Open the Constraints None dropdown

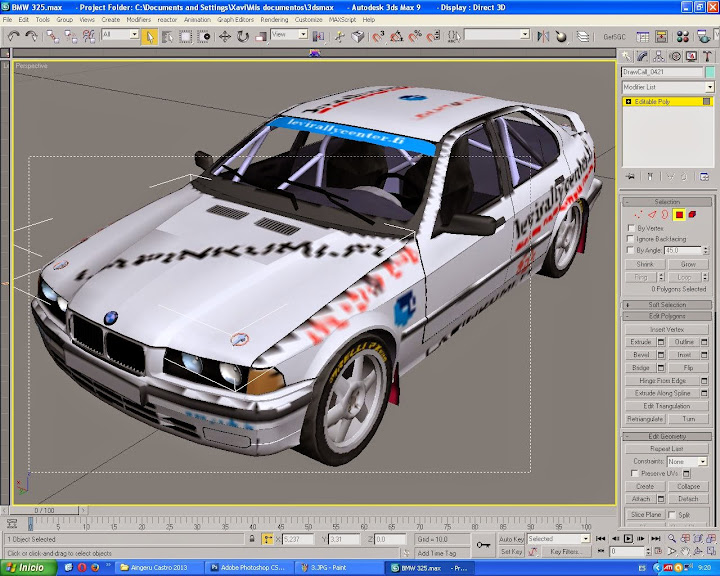687,461
